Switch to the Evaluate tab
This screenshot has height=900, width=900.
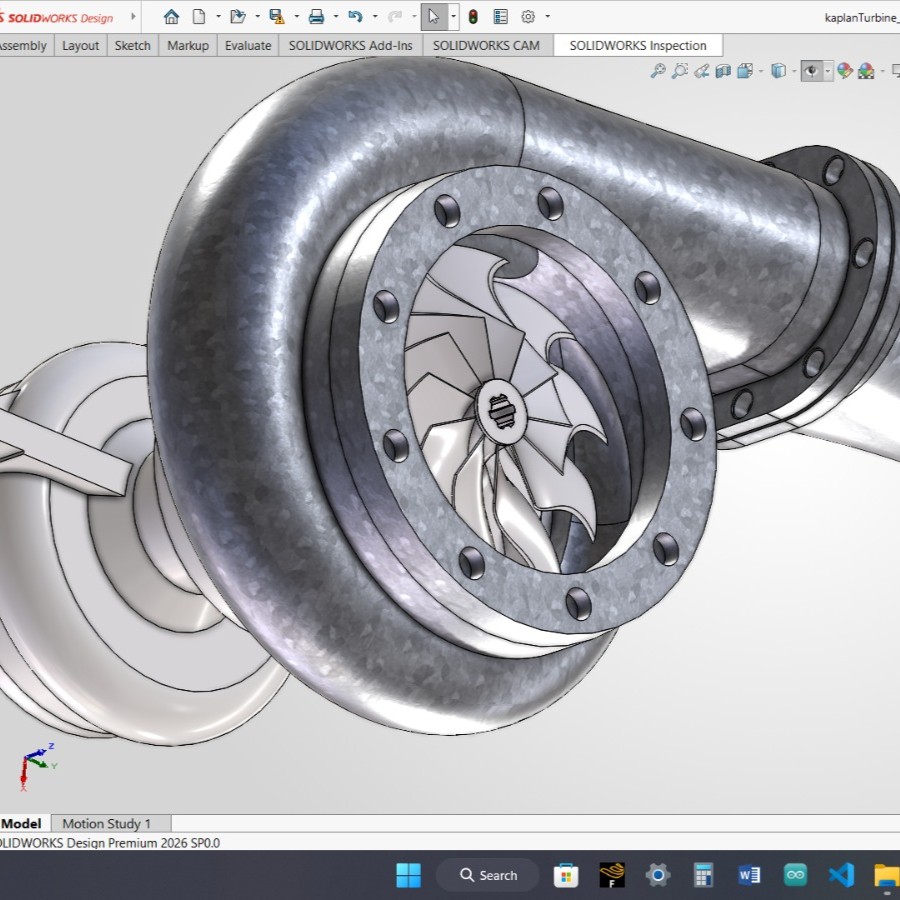[x=247, y=45]
